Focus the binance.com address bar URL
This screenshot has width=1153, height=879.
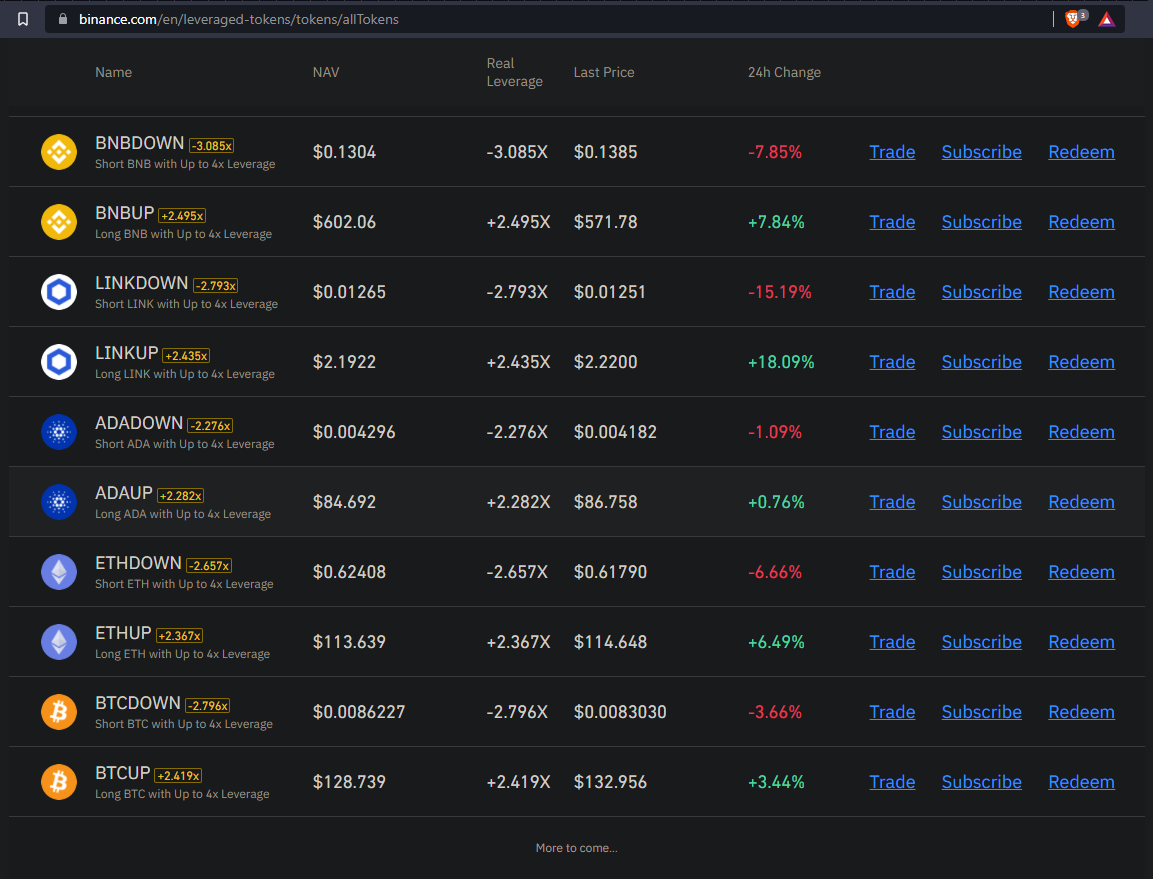coord(239,19)
